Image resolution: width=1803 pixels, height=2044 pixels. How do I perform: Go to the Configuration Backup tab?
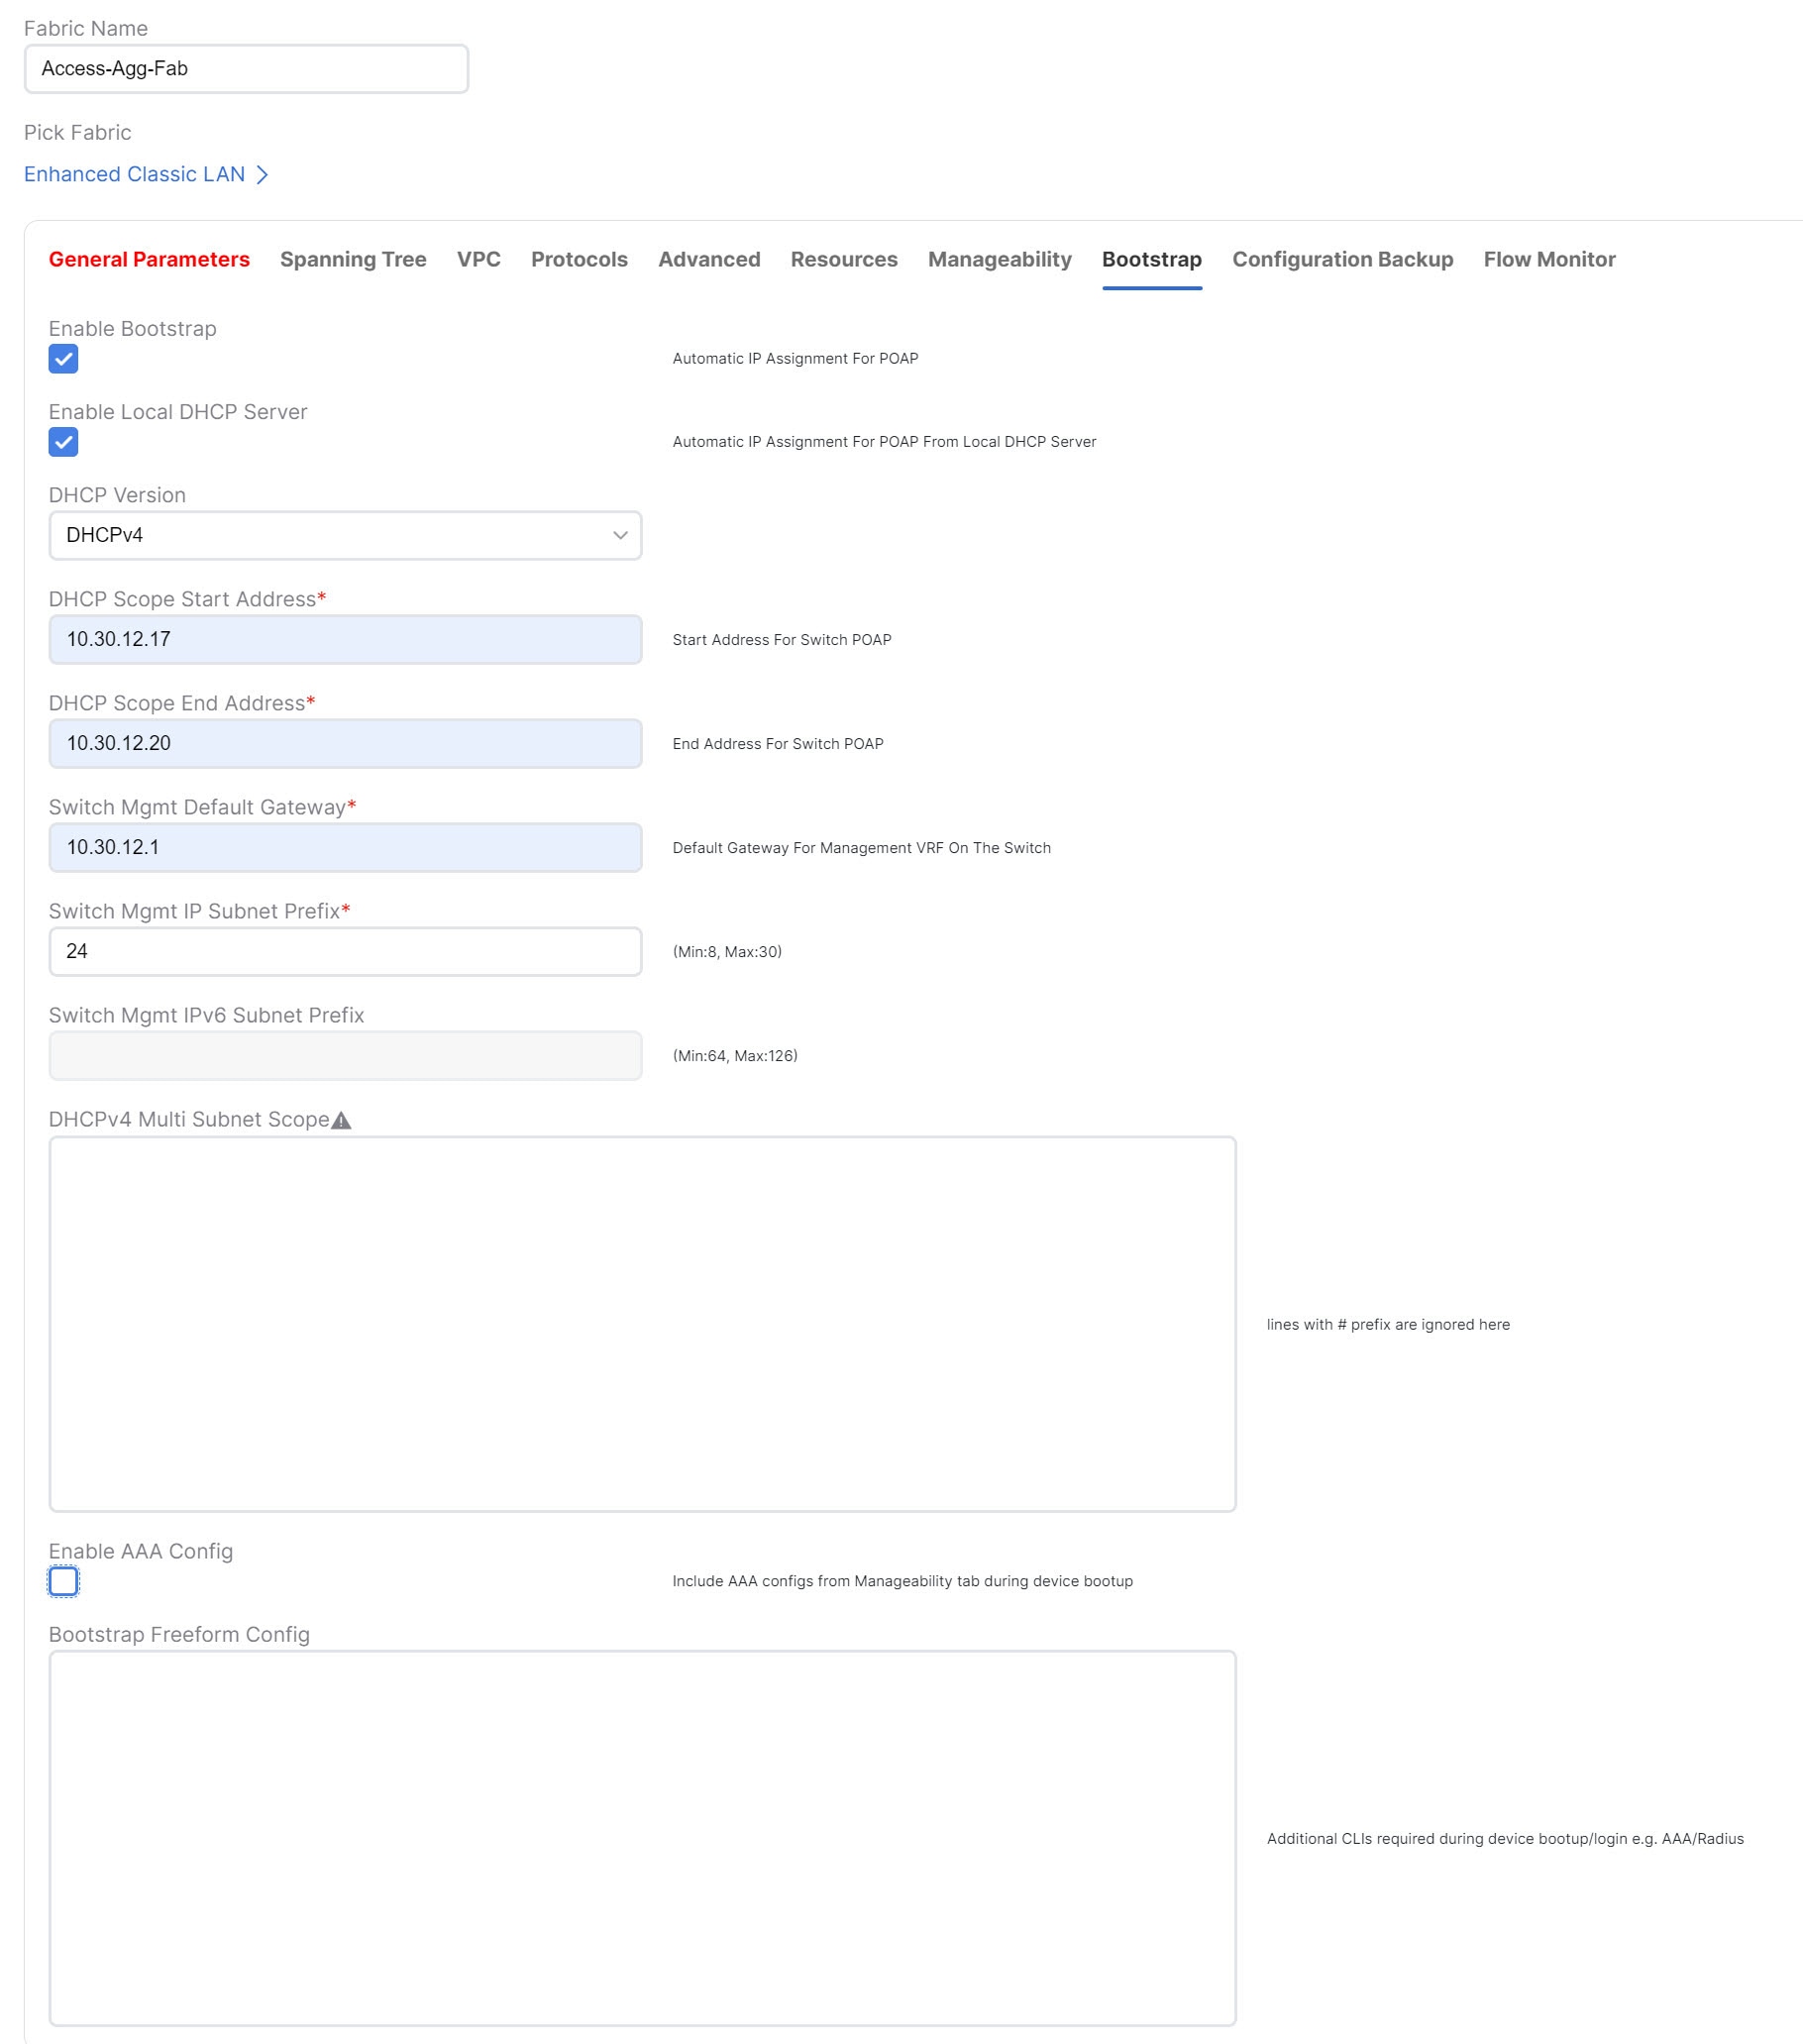1343,259
